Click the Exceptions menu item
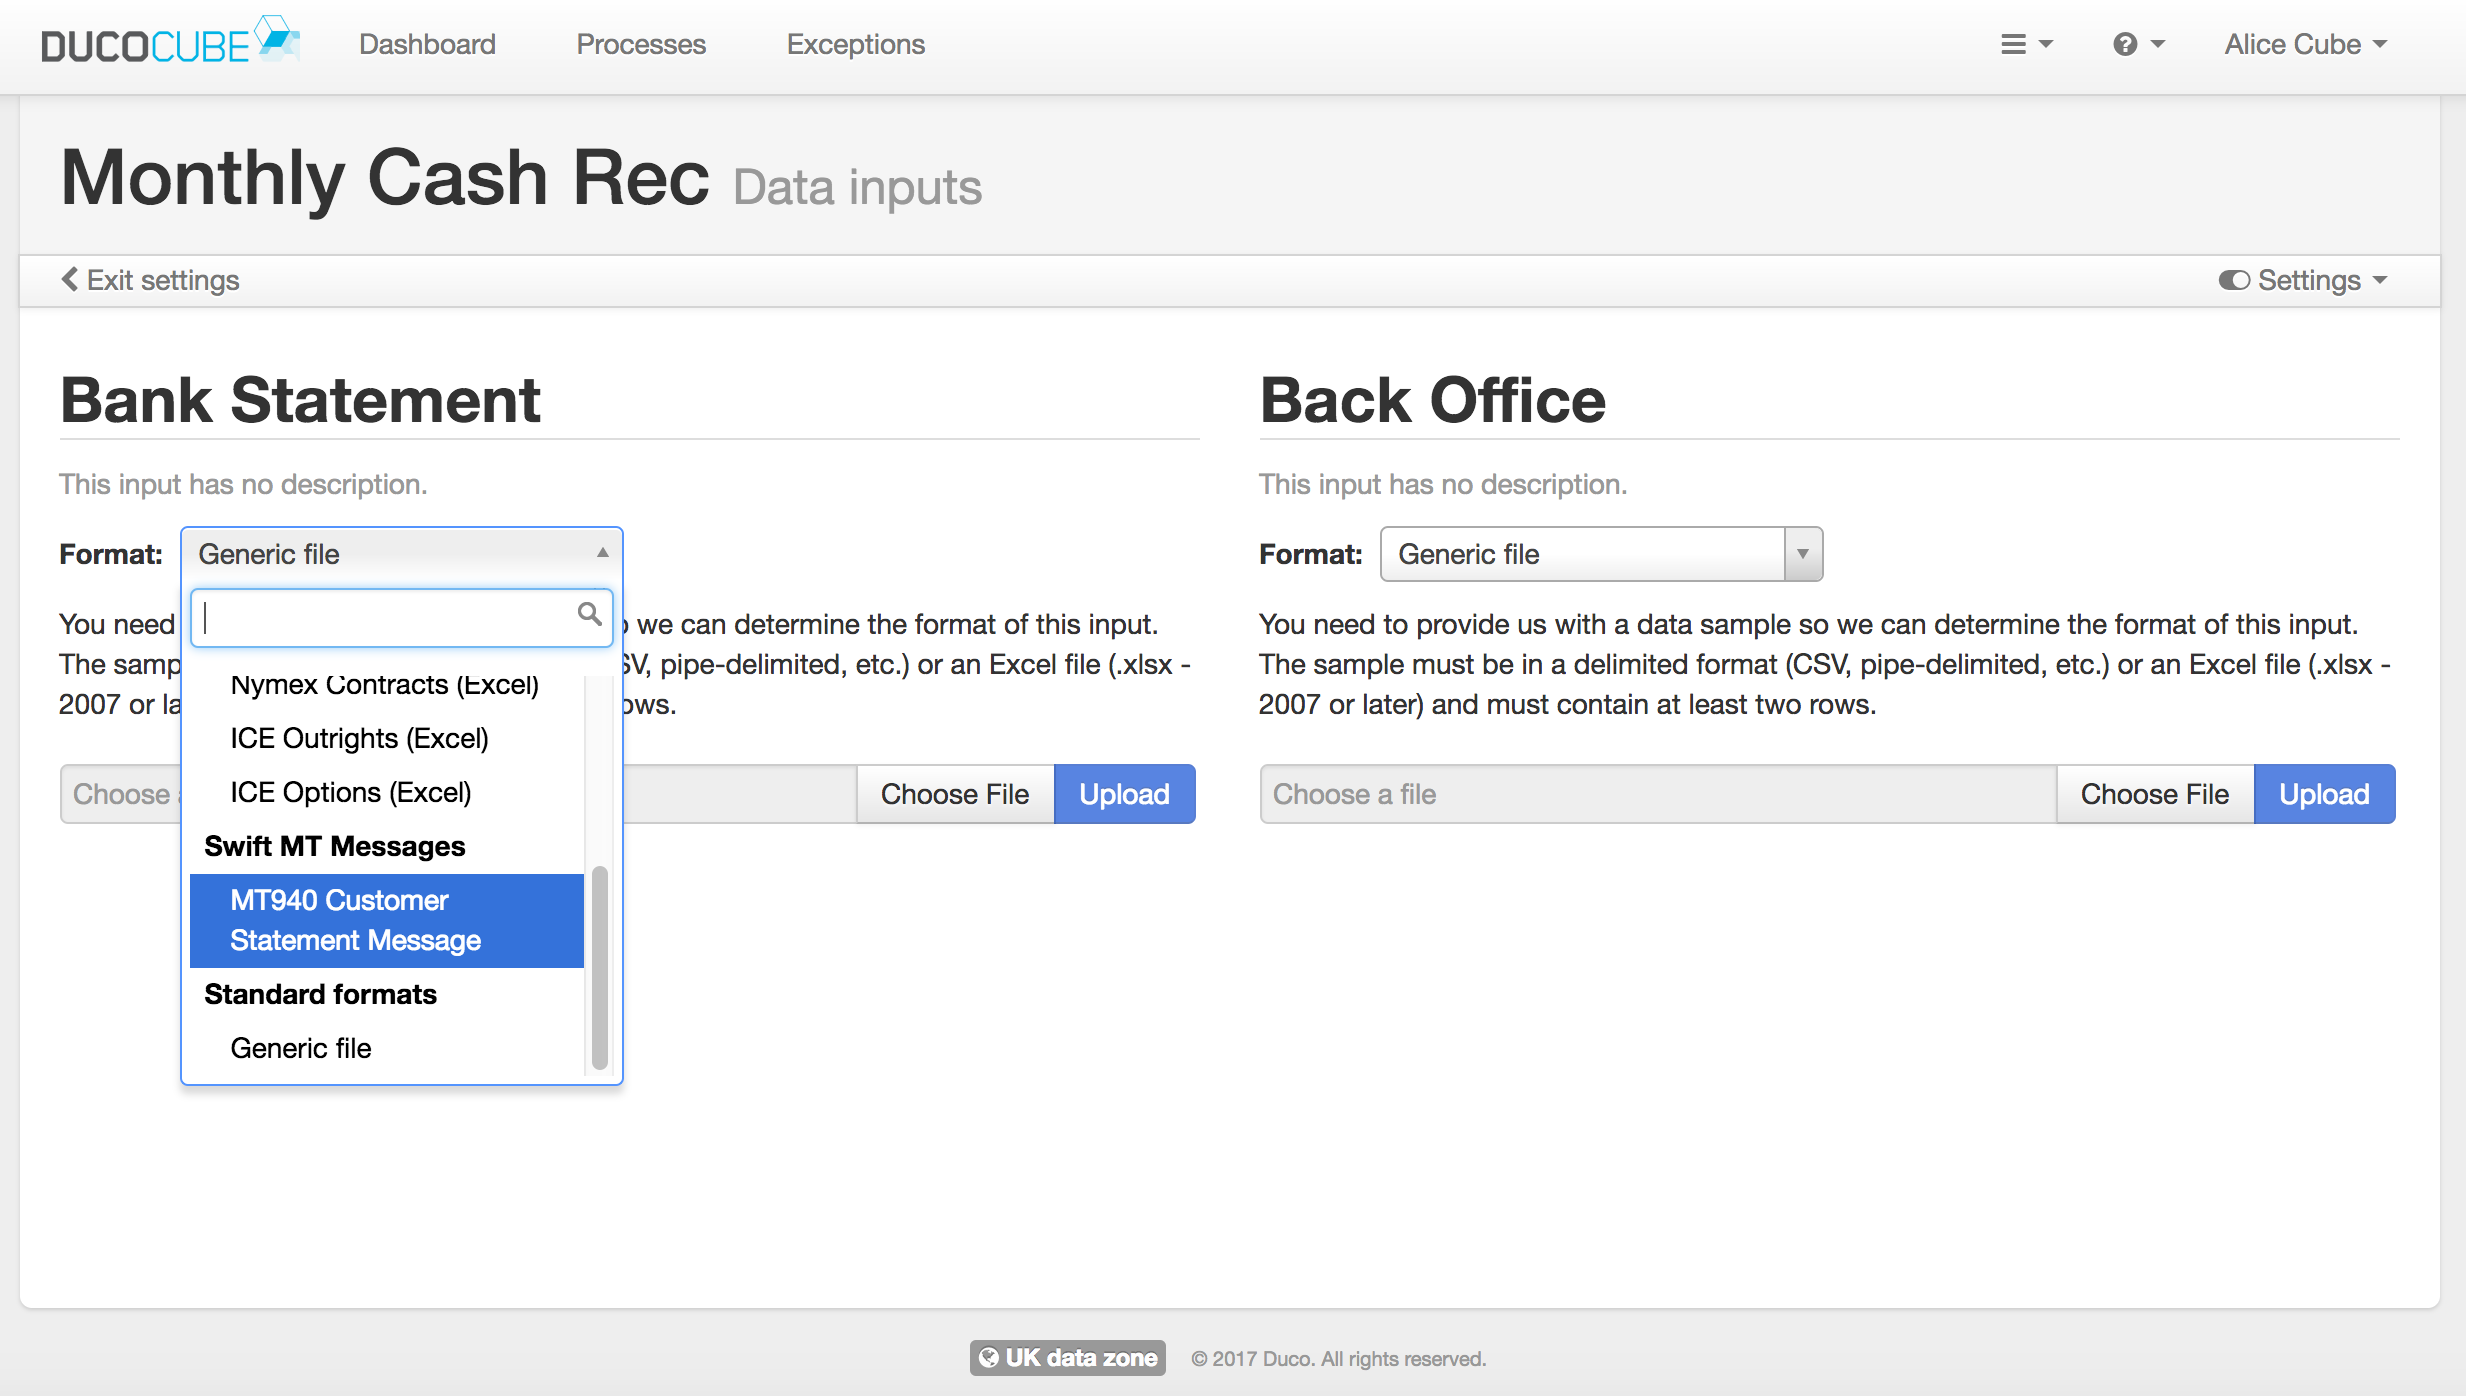 point(855,44)
